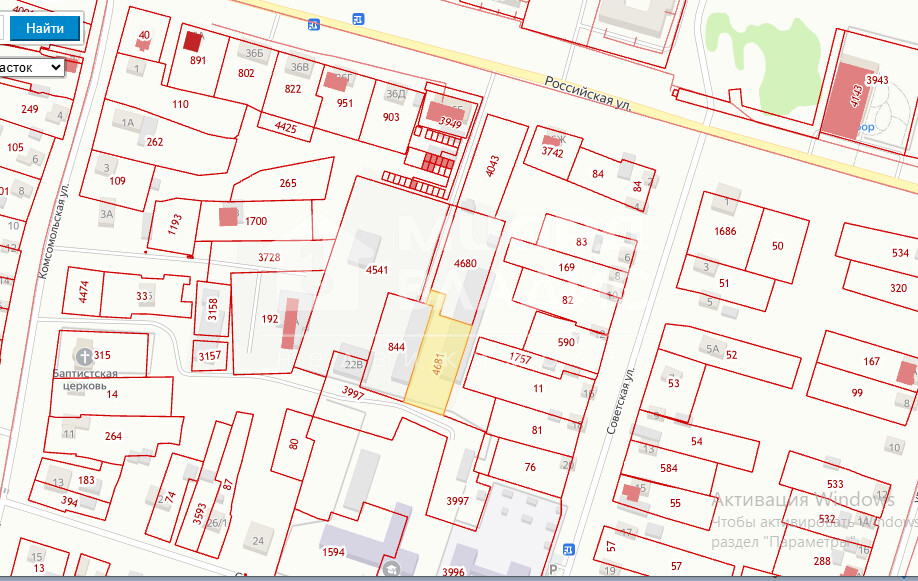Screen dimensions: 918x581
Task: Click the Баптистская церковь label
Action: [x=86, y=378]
